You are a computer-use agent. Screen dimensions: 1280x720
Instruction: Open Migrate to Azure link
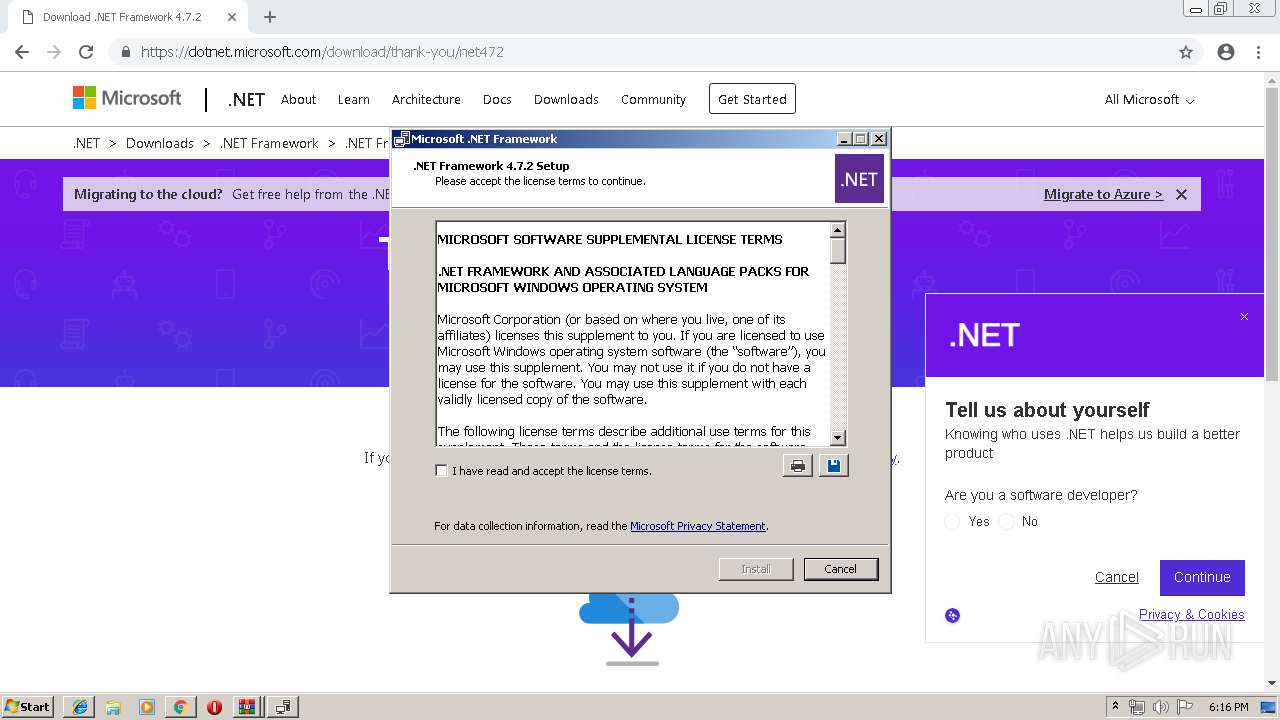point(1103,194)
